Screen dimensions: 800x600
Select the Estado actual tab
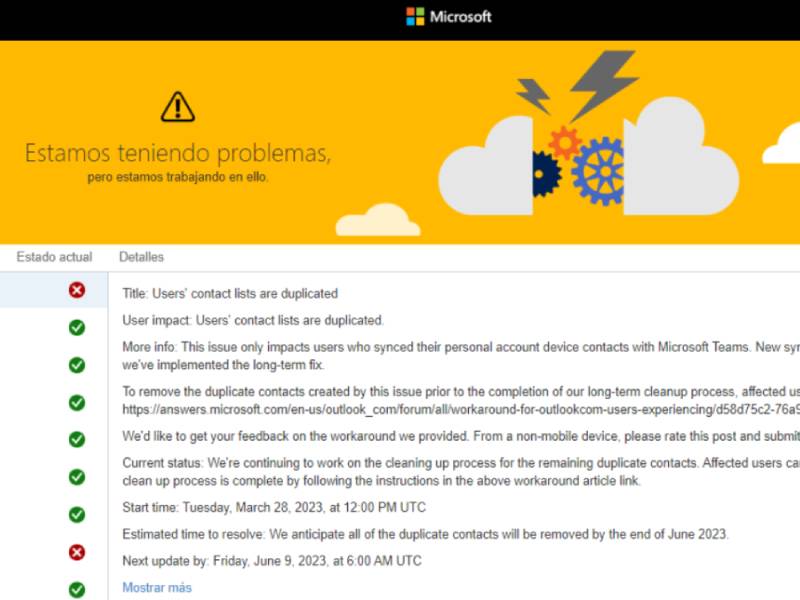point(53,256)
